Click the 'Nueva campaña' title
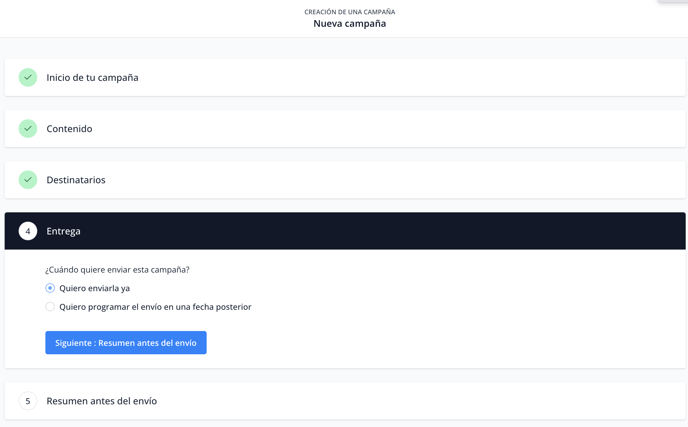 click(350, 24)
